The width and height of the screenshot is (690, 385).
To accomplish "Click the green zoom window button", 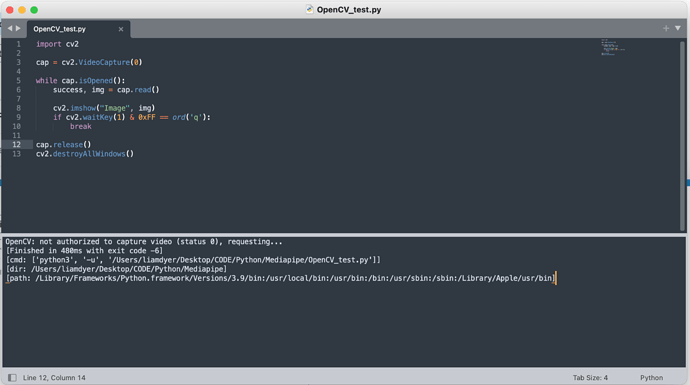I will [x=34, y=10].
